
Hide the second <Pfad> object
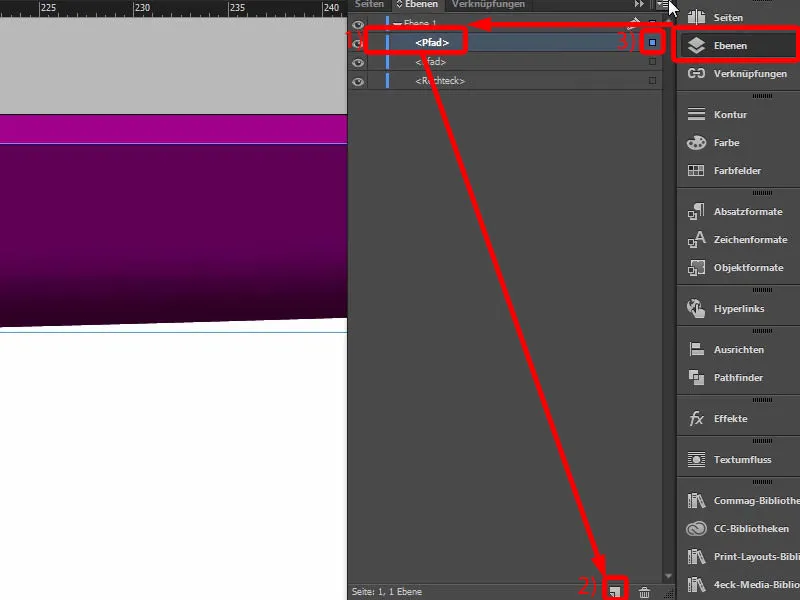click(358, 63)
